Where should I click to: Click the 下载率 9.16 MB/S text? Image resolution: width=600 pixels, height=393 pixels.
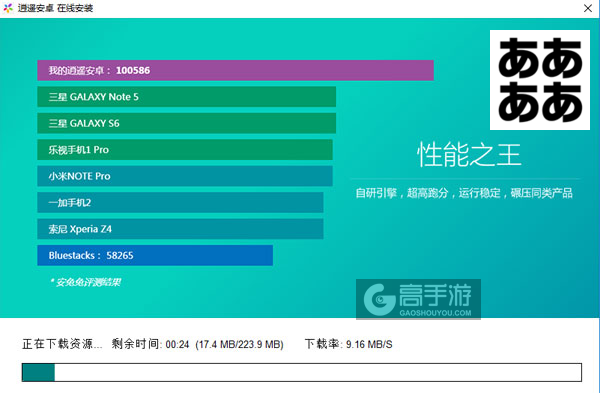[349, 344]
